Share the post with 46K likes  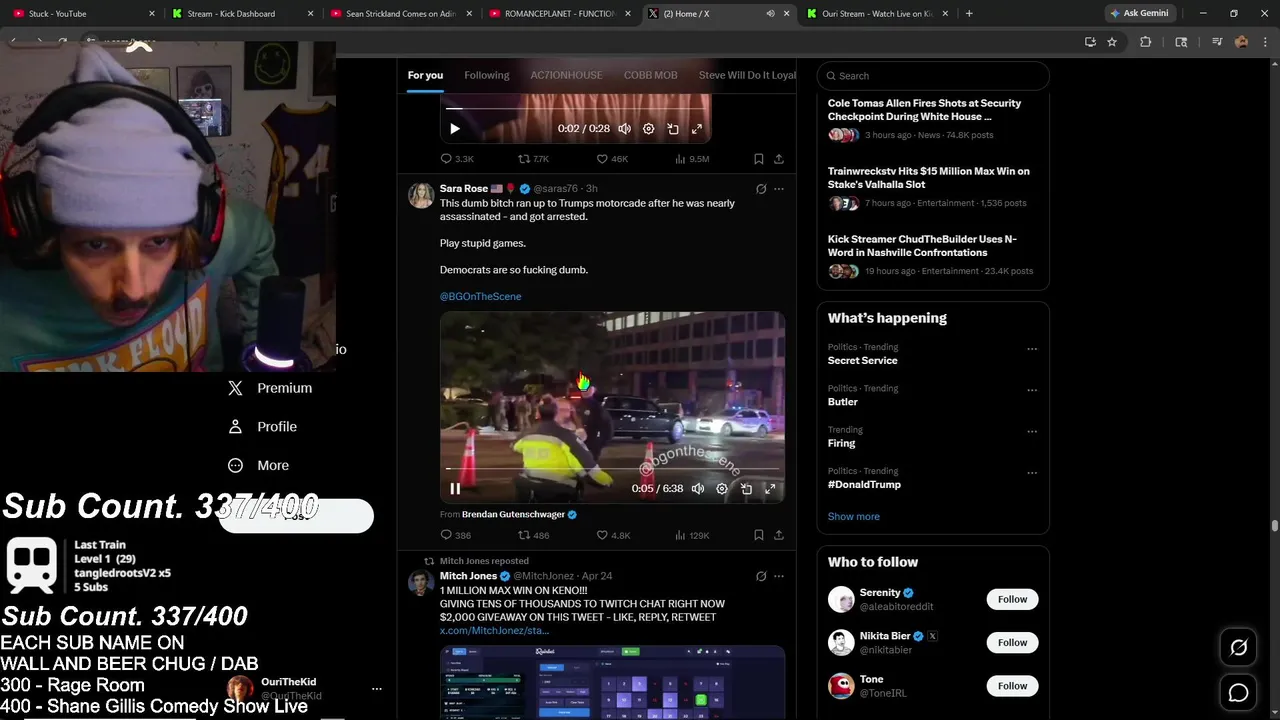coord(779,159)
